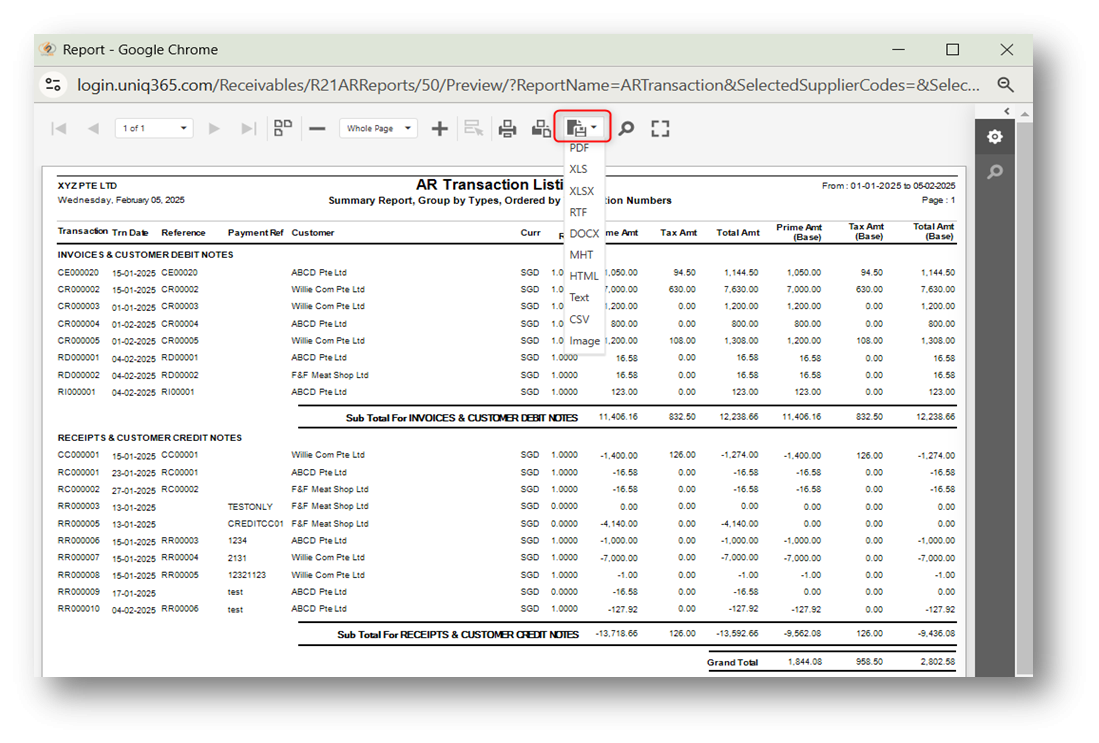Choose Text export format
Viewport: 1099px width, 743px height.
(579, 297)
